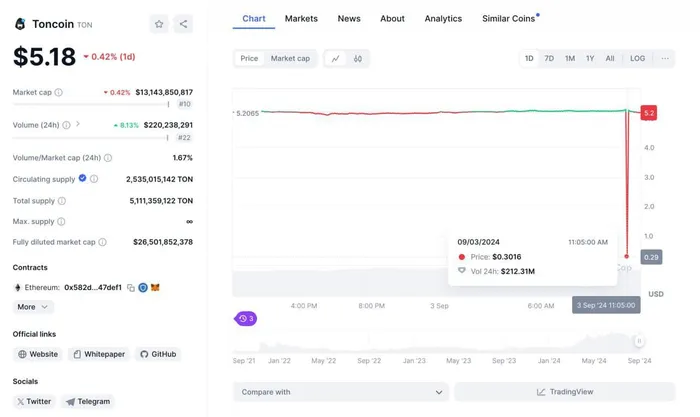Open the Twitter social link

click(34, 401)
